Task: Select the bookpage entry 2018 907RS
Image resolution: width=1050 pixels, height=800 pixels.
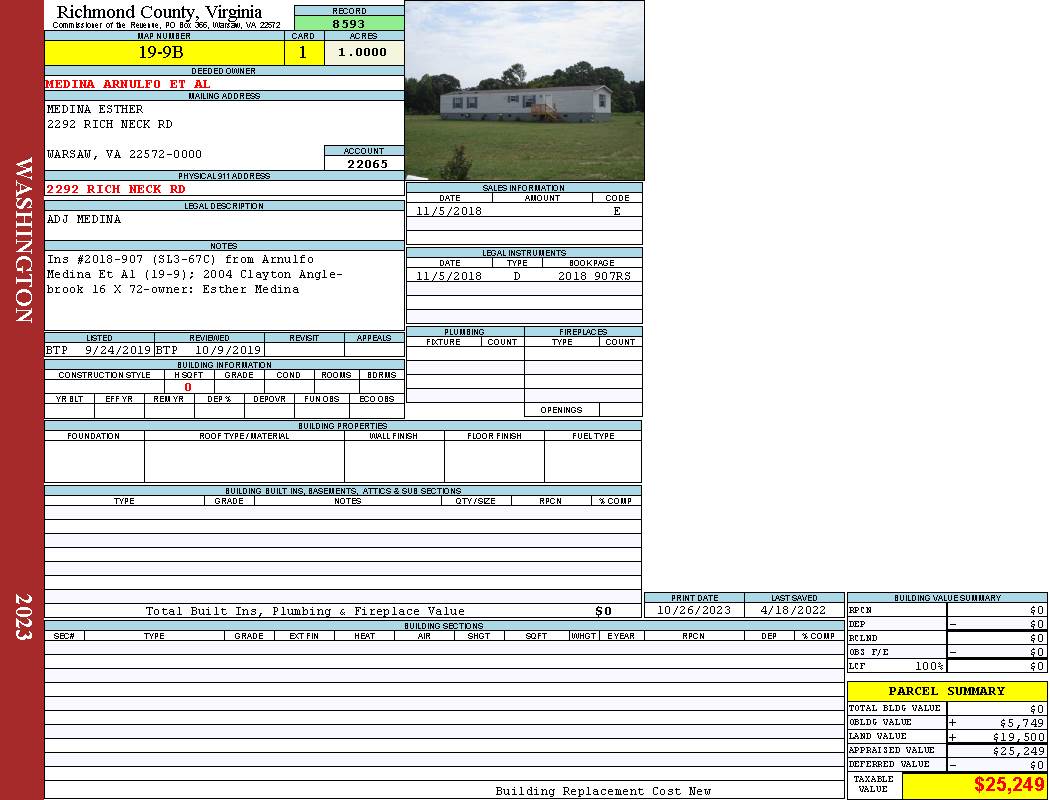Action: point(592,276)
